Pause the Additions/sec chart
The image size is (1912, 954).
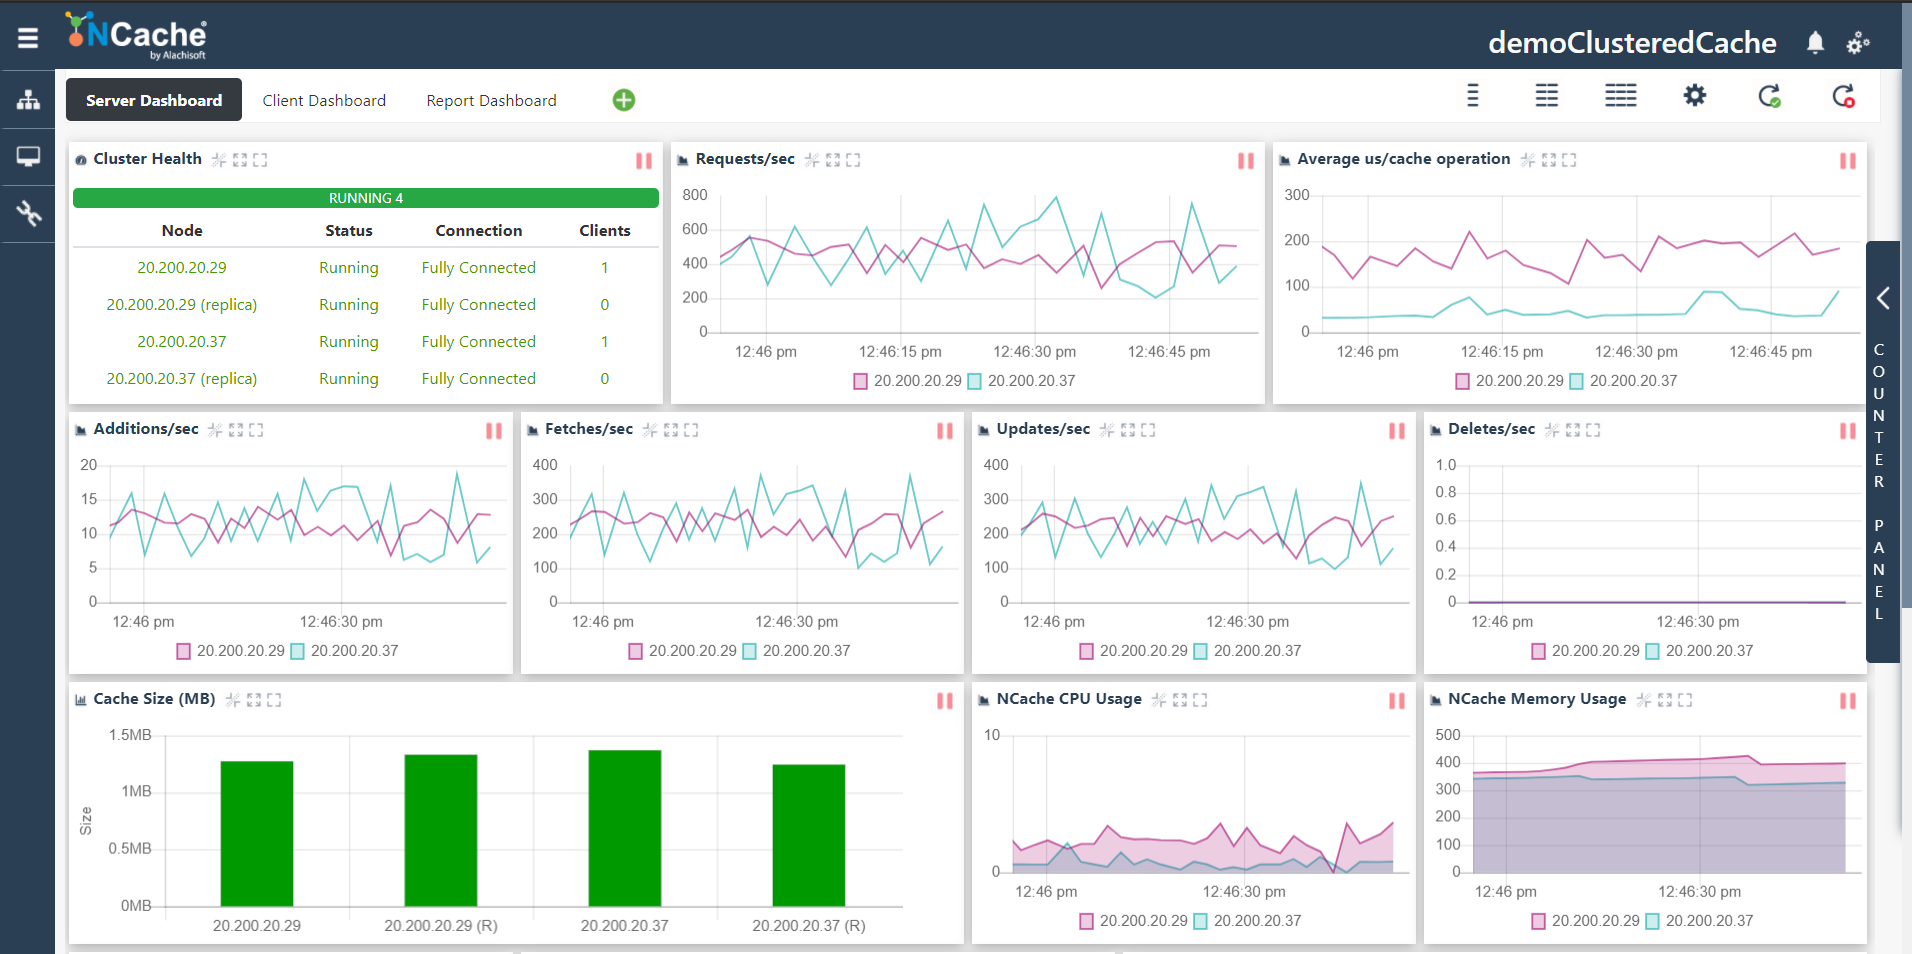click(494, 431)
